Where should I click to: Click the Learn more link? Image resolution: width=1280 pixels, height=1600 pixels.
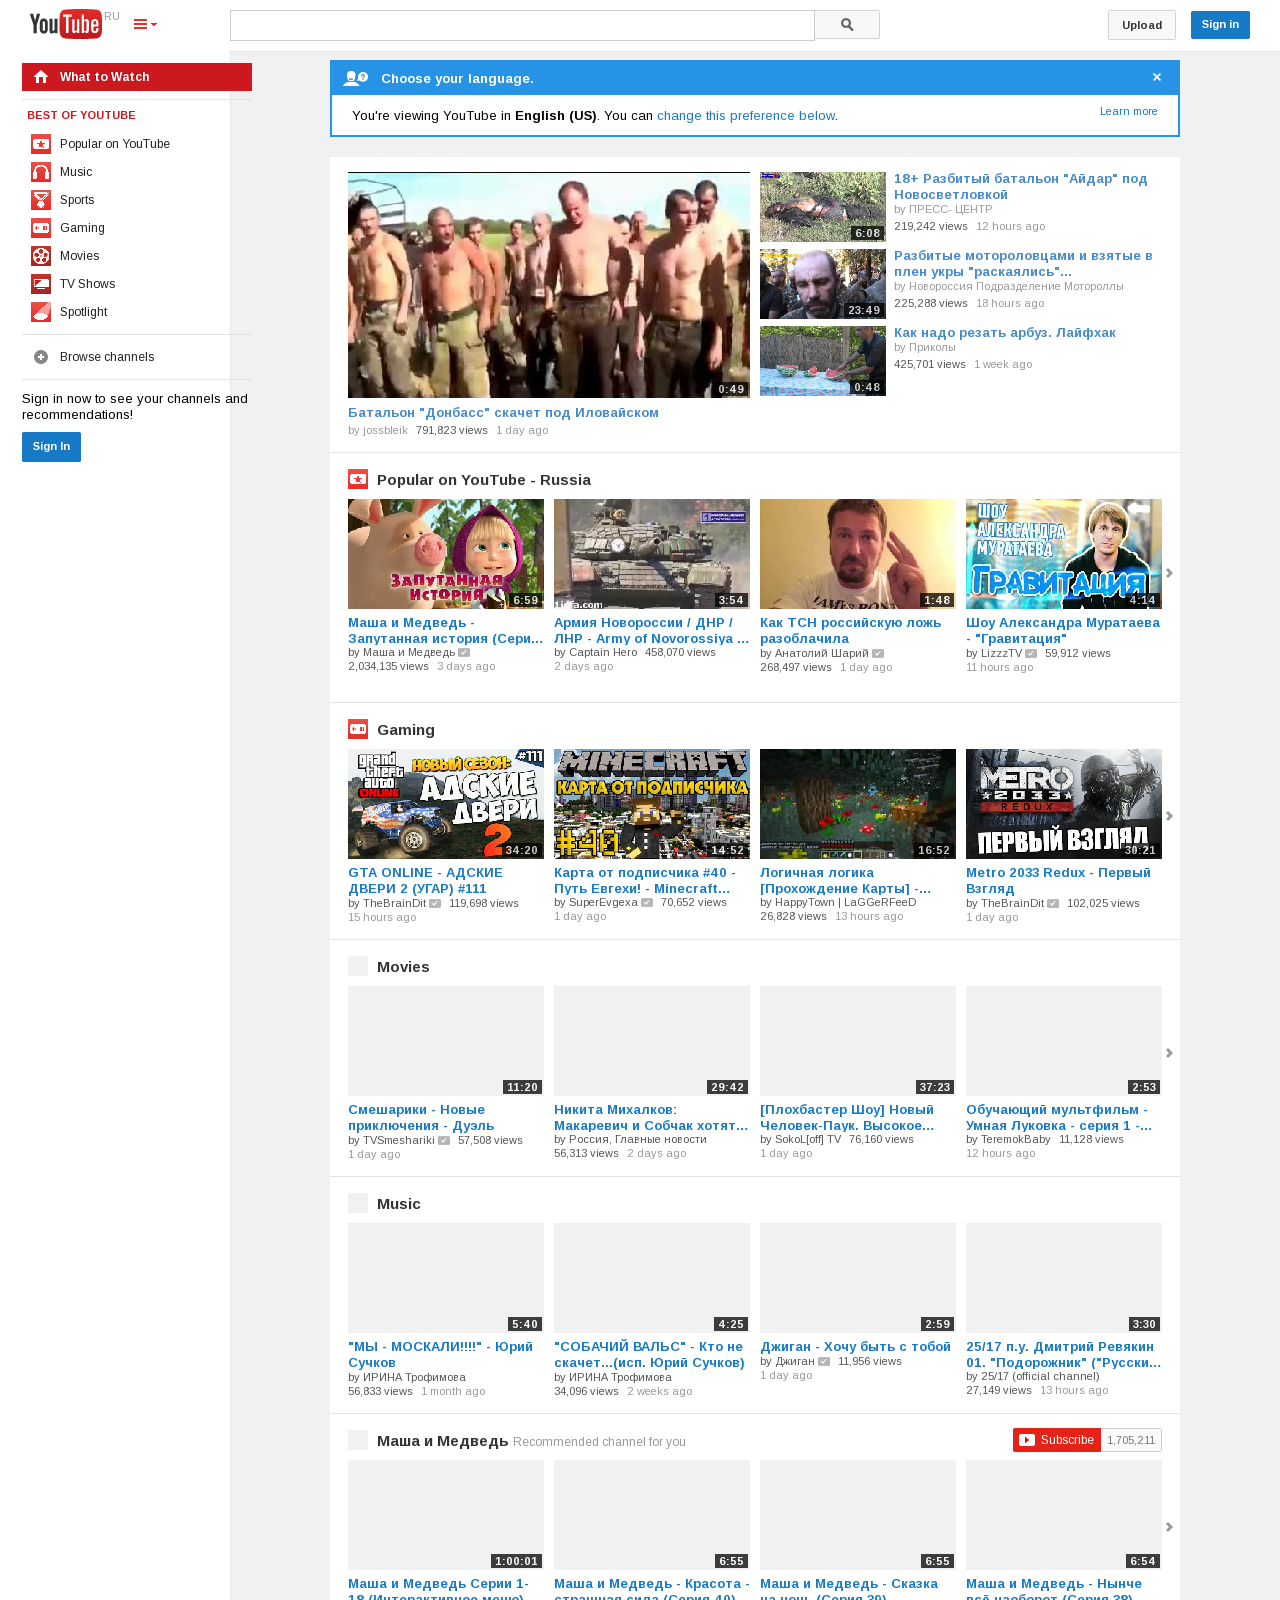click(1129, 111)
